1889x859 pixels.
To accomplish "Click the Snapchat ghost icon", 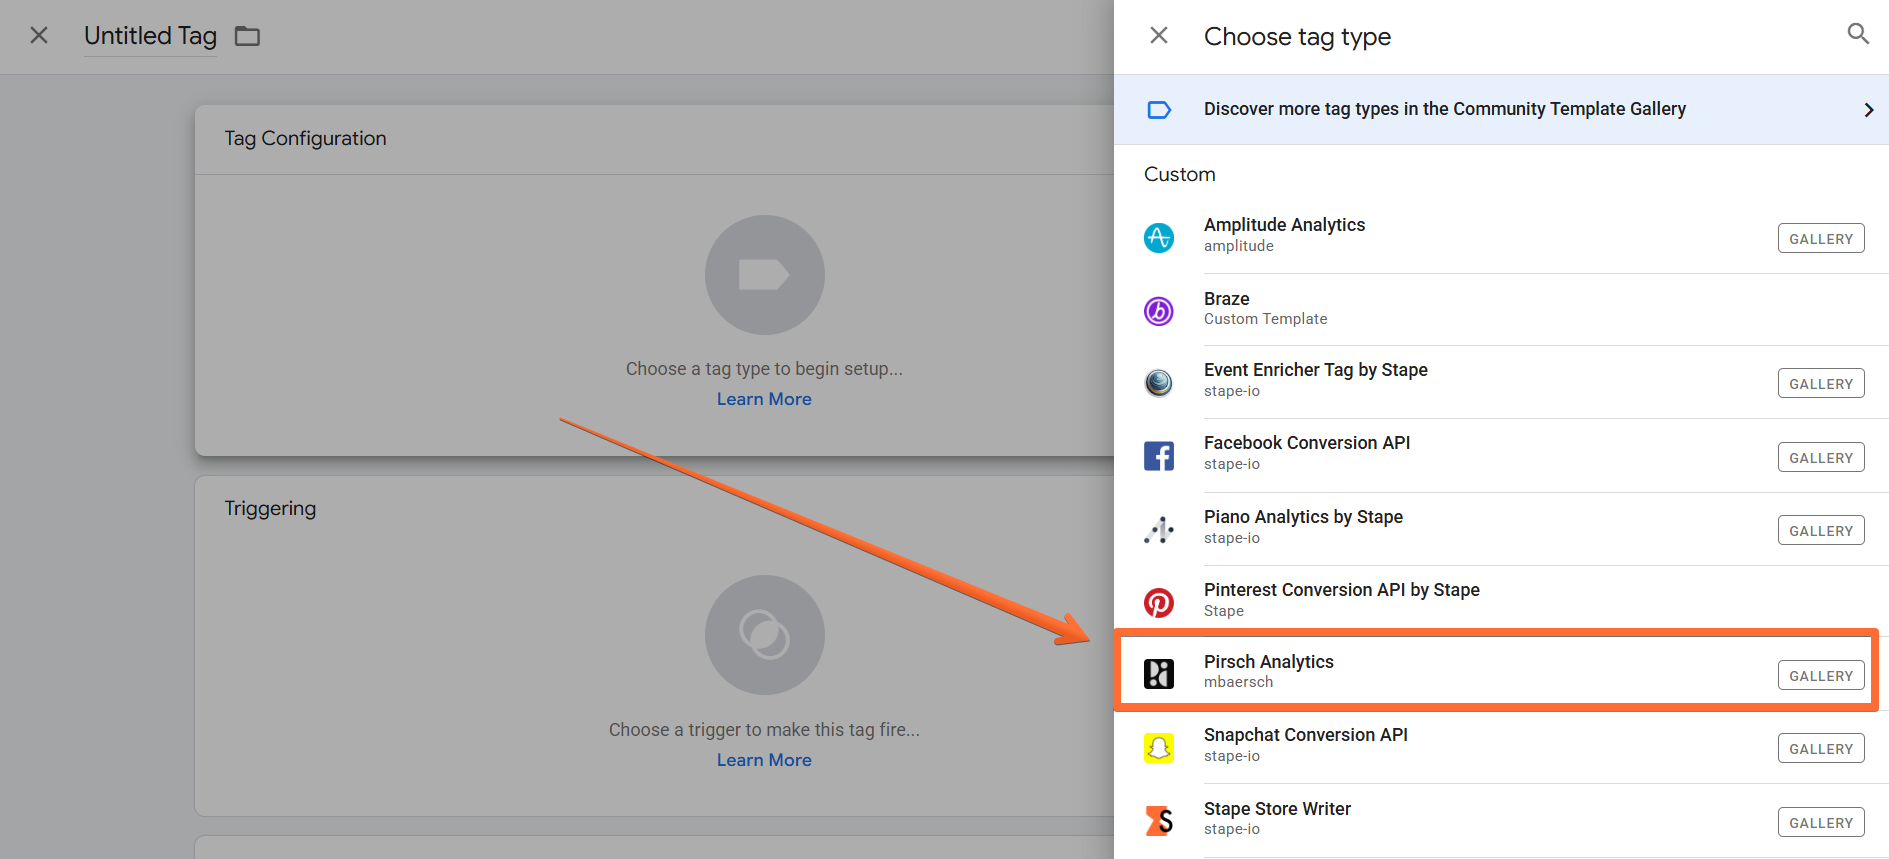I will 1159,748.
